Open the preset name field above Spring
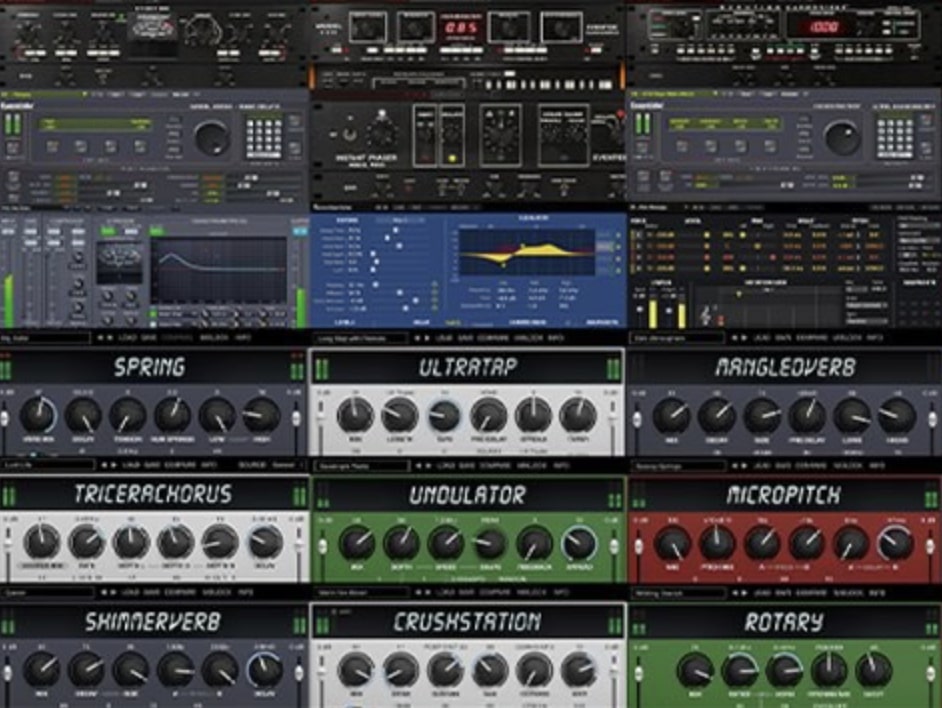The image size is (942, 708). pos(45,339)
